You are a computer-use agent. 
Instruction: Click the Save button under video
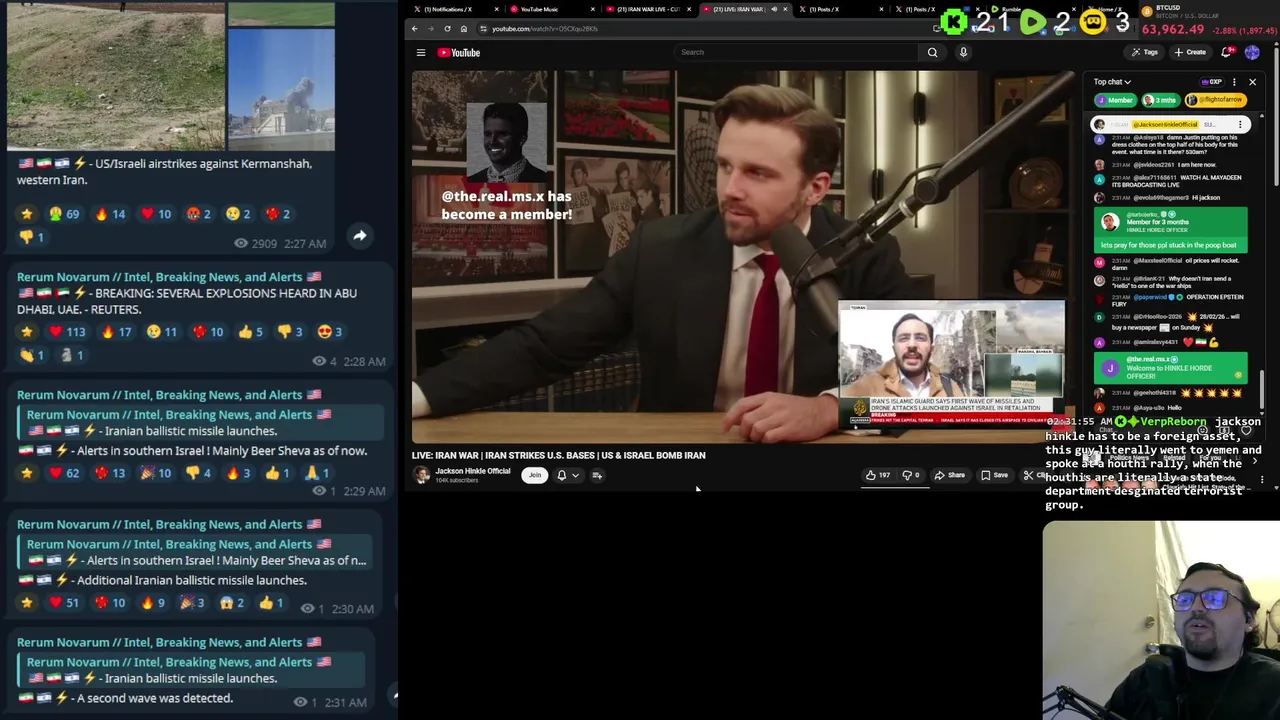pos(994,475)
